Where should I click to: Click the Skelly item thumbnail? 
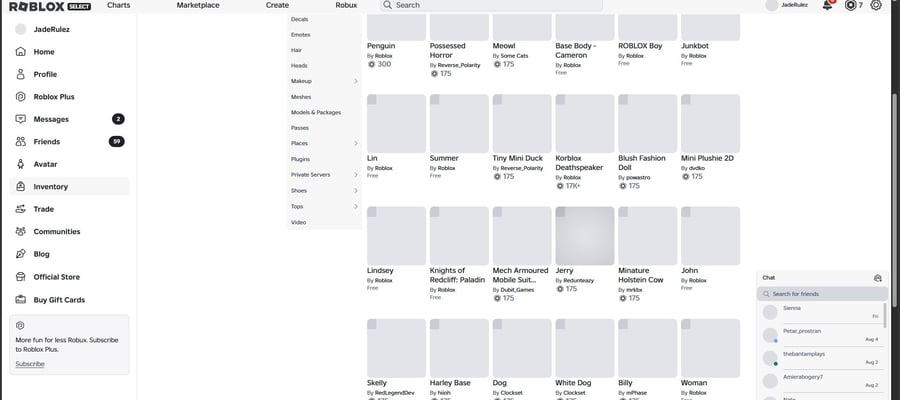(x=396, y=348)
